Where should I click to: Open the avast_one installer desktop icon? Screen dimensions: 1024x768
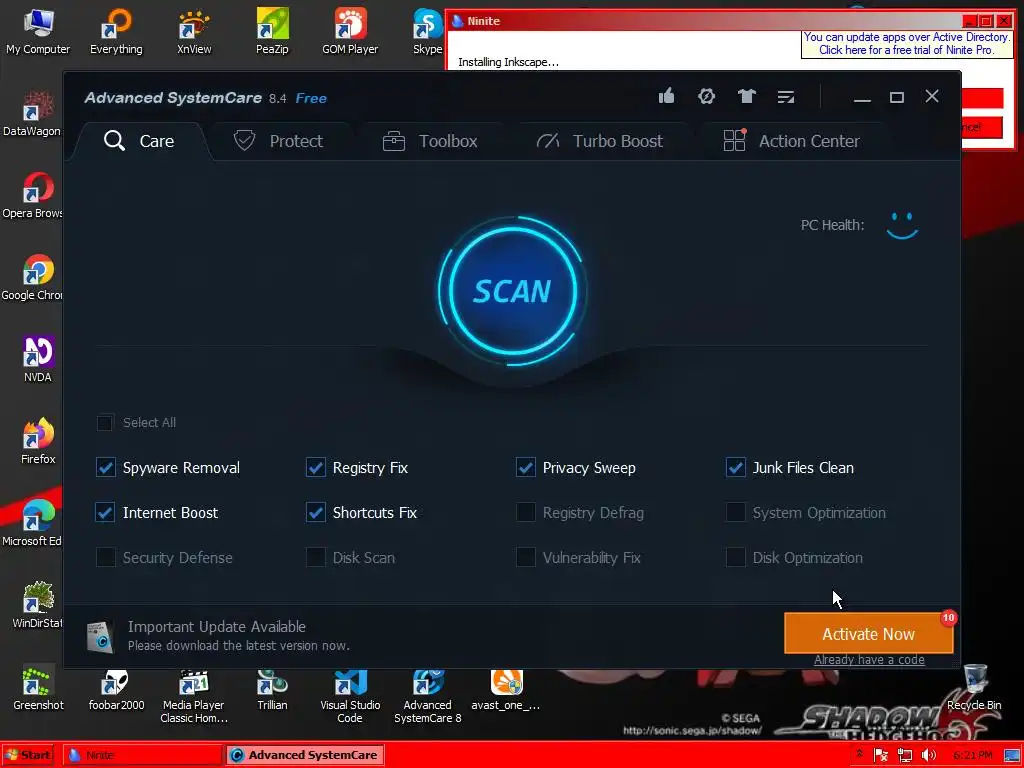506,691
